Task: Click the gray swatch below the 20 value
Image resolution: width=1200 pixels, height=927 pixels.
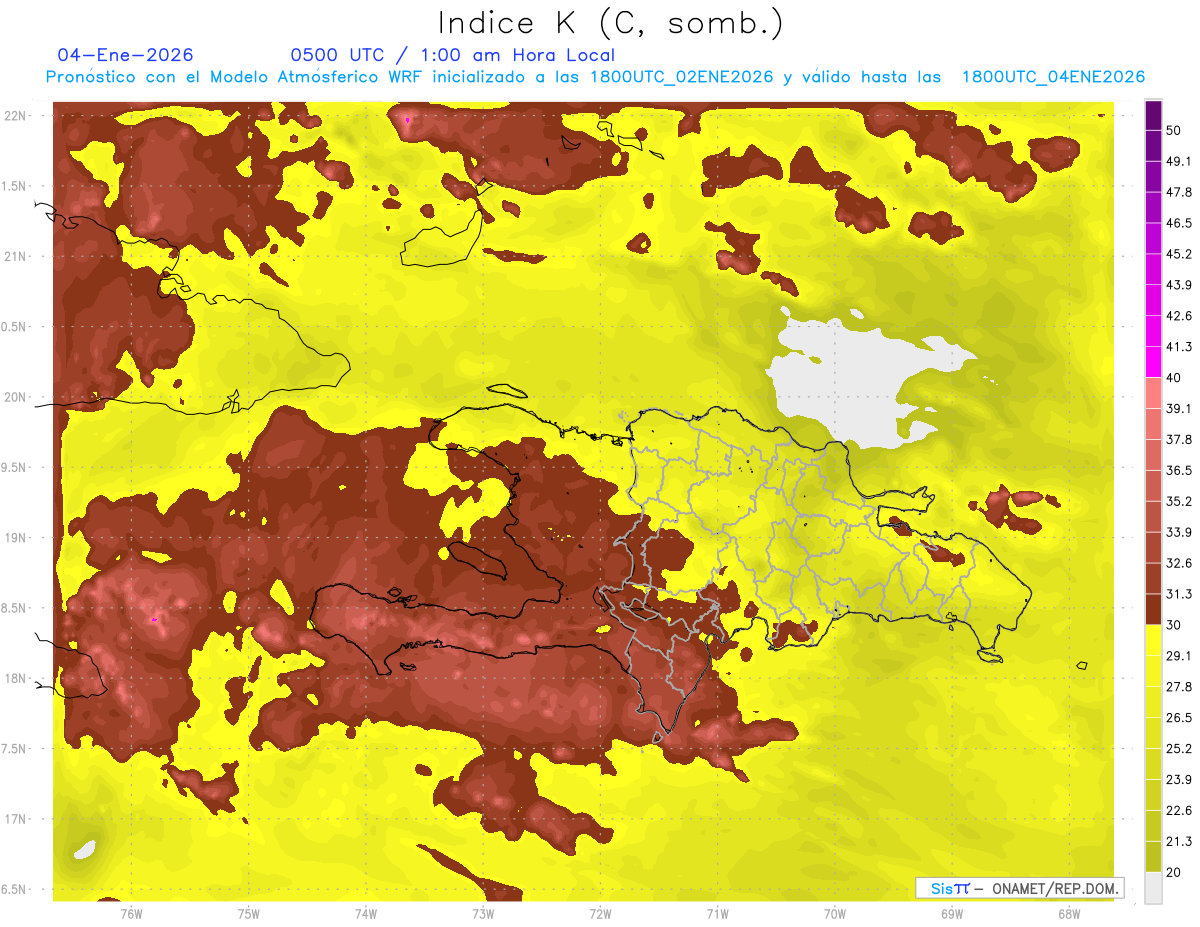Action: (x=1153, y=887)
